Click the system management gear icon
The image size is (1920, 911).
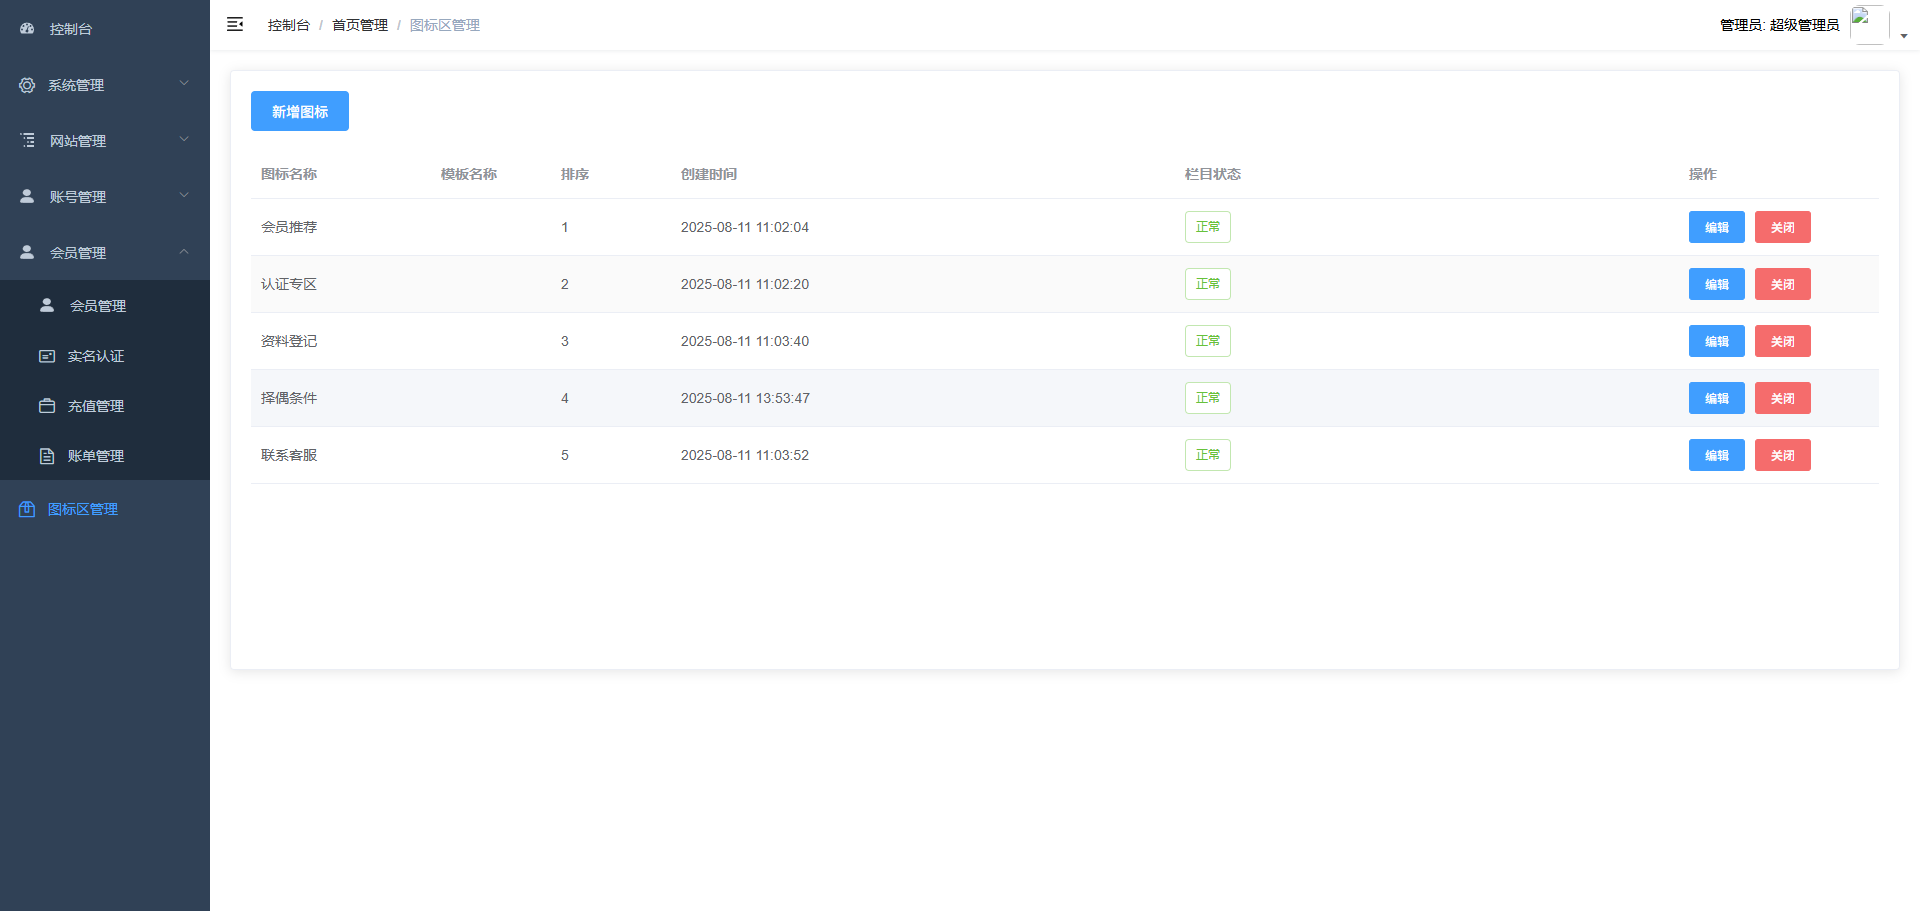coord(27,85)
